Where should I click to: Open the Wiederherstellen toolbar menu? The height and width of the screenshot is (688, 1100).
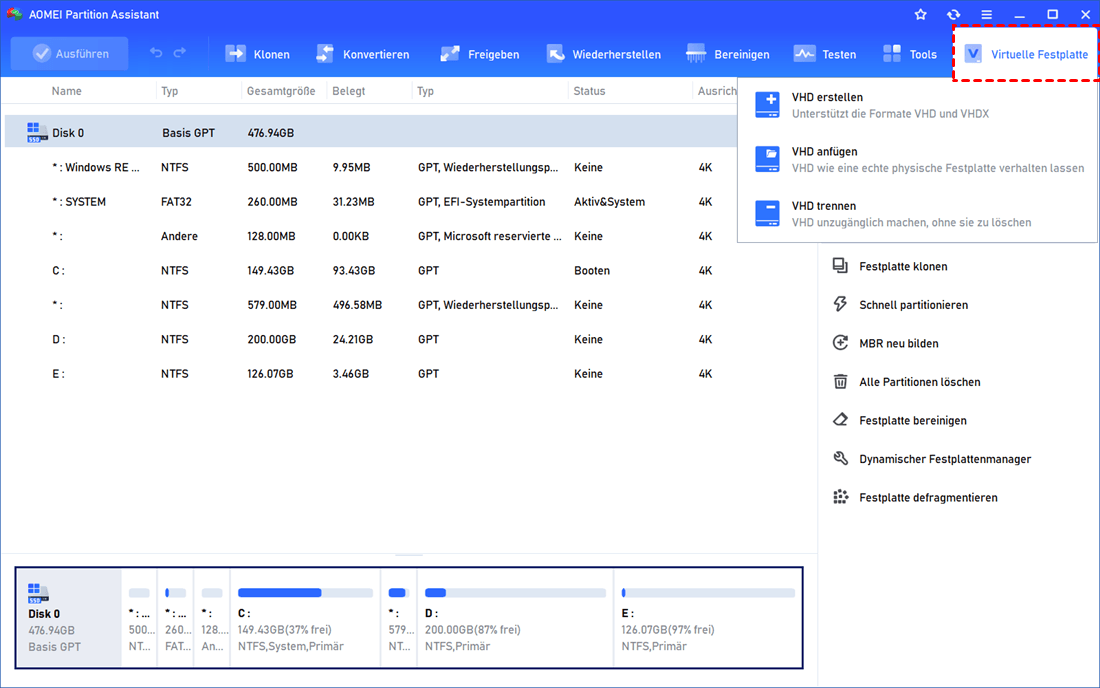pos(603,54)
